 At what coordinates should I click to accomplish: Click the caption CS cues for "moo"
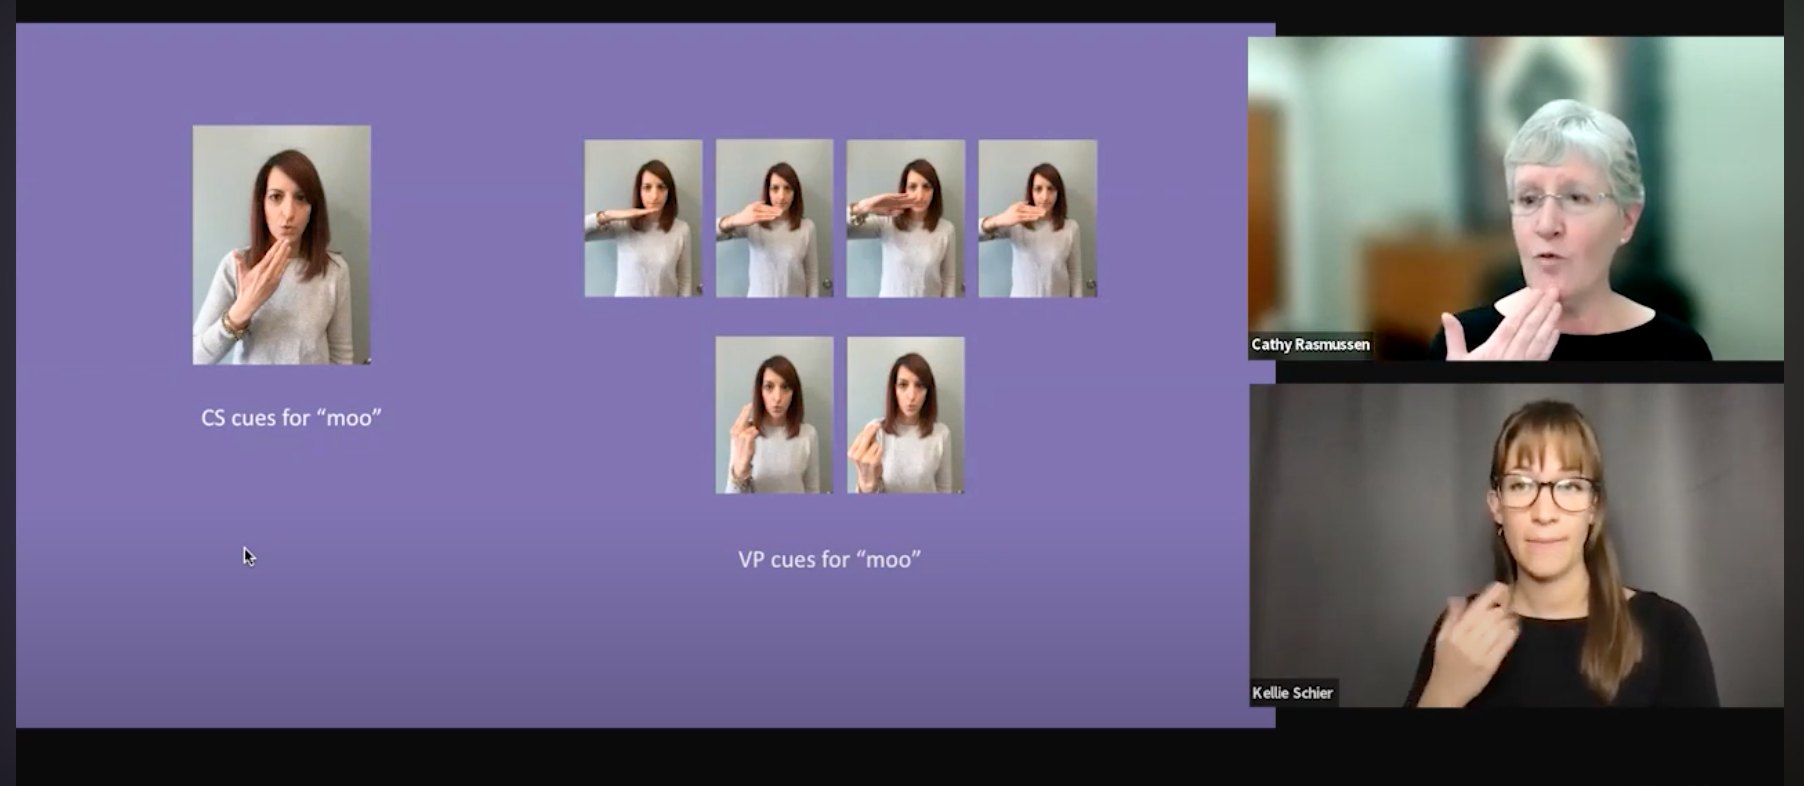(x=291, y=418)
